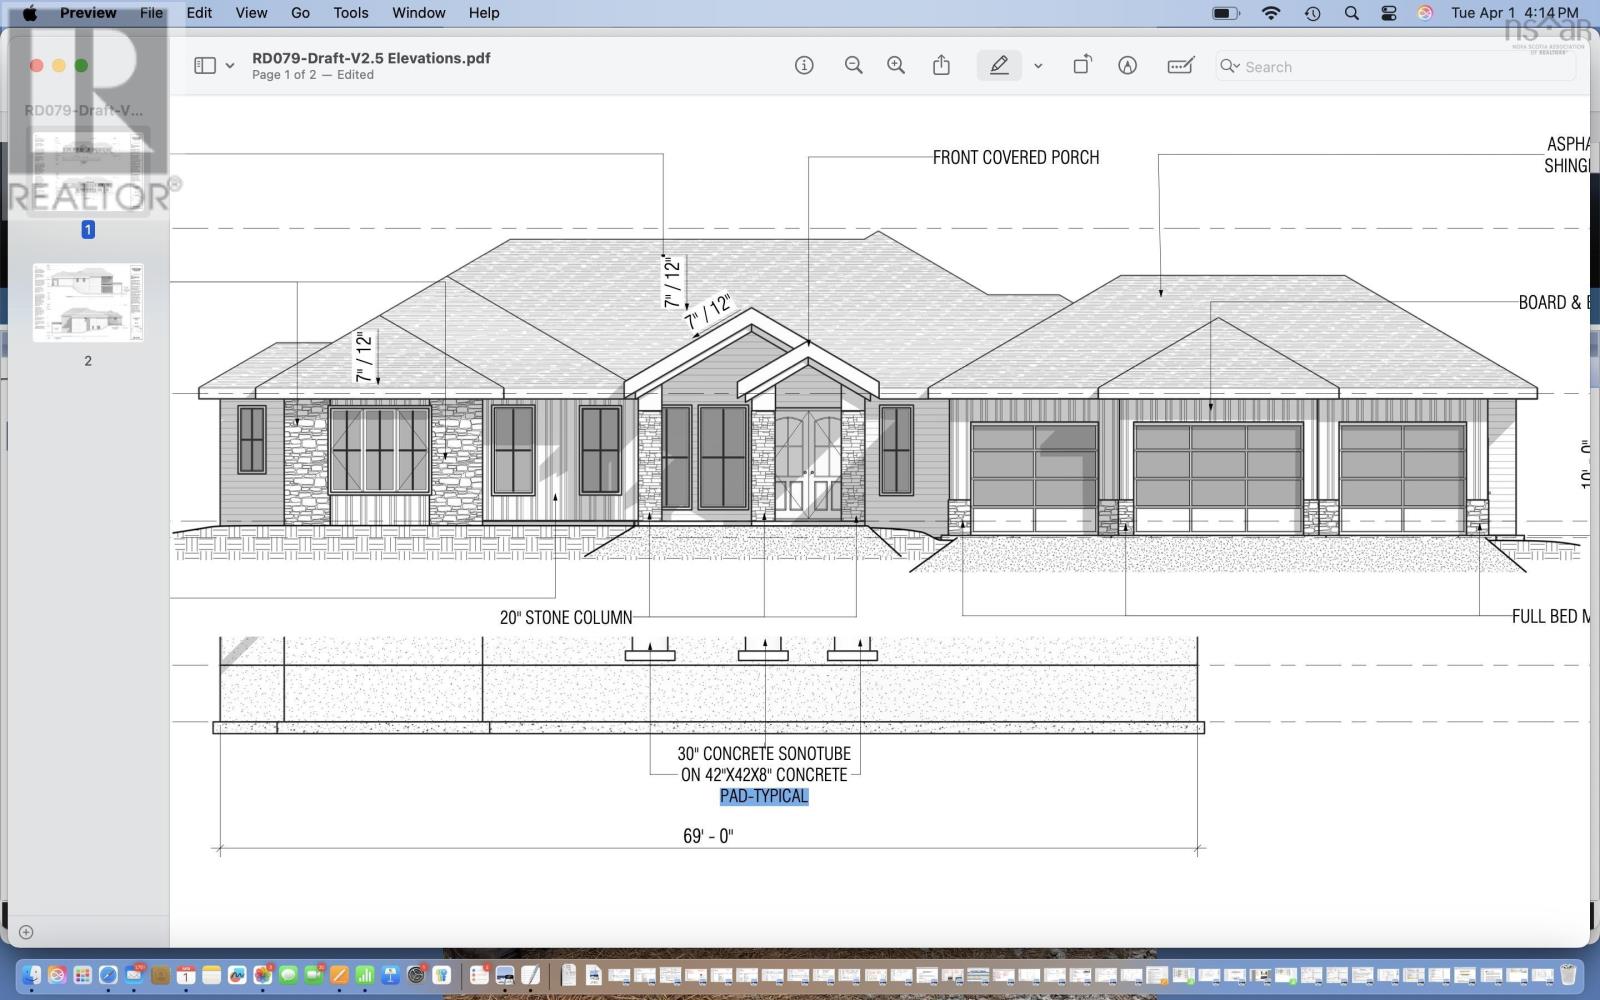Open Control Center
This screenshot has height=1000, width=1600.
pyautogui.click(x=1389, y=13)
